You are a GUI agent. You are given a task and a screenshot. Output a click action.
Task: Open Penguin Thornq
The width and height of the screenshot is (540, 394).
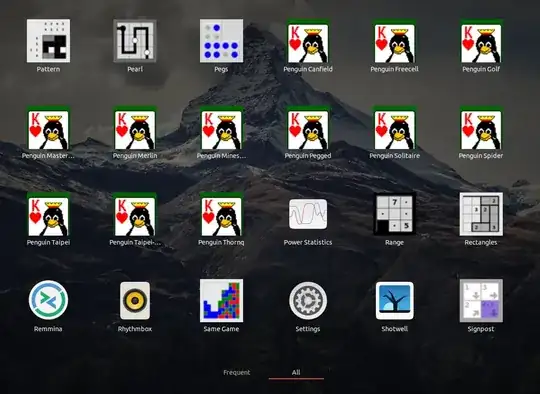(221, 214)
